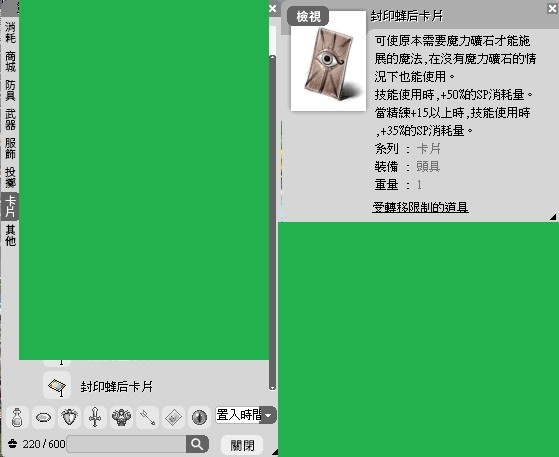The image size is (559, 457).
Task: Select the 封印蜂后卡片 name in the list
Action: [x=117, y=386]
